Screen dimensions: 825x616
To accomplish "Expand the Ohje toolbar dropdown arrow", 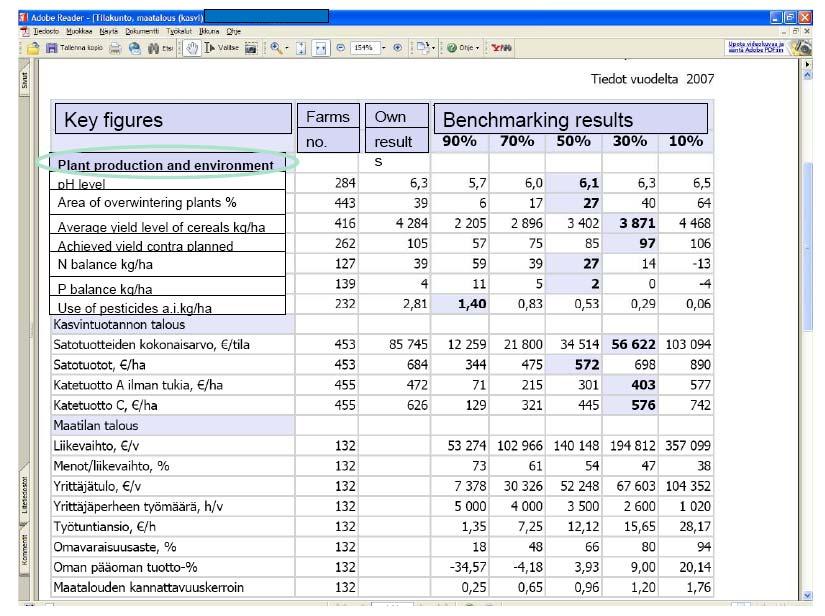I will (477, 48).
